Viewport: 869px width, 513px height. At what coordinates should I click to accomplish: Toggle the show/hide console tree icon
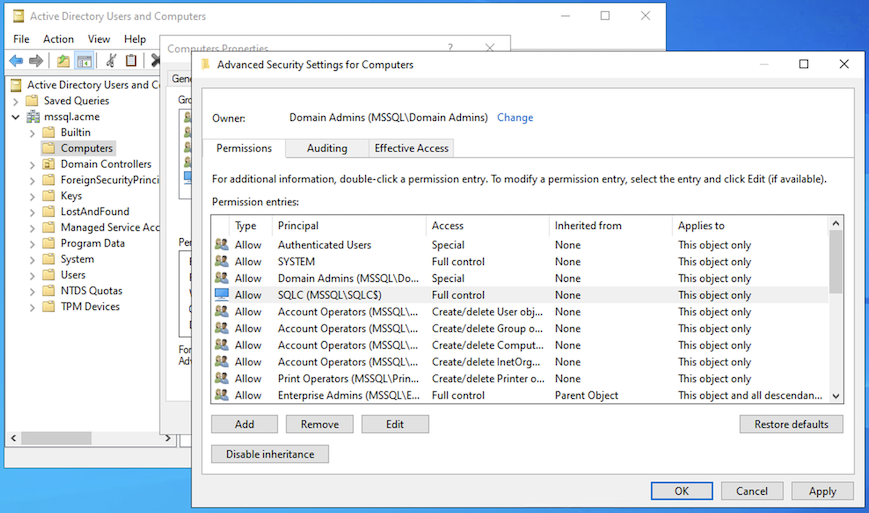pyautogui.click(x=84, y=60)
